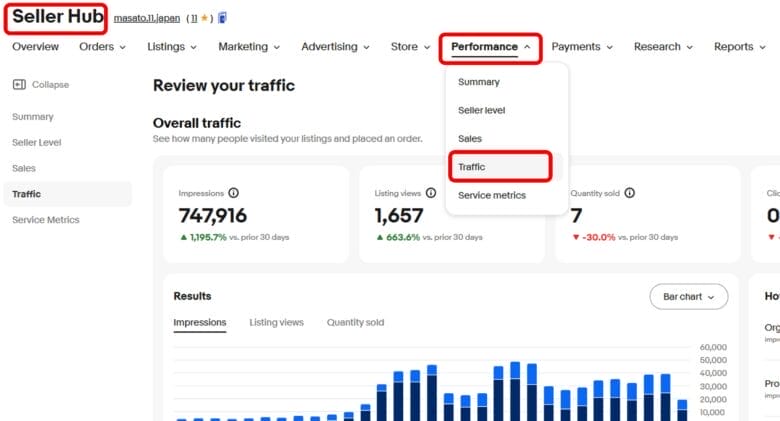The image size is (780, 421).
Task: Switch to the Quantity sold chart tab
Action: coord(355,322)
